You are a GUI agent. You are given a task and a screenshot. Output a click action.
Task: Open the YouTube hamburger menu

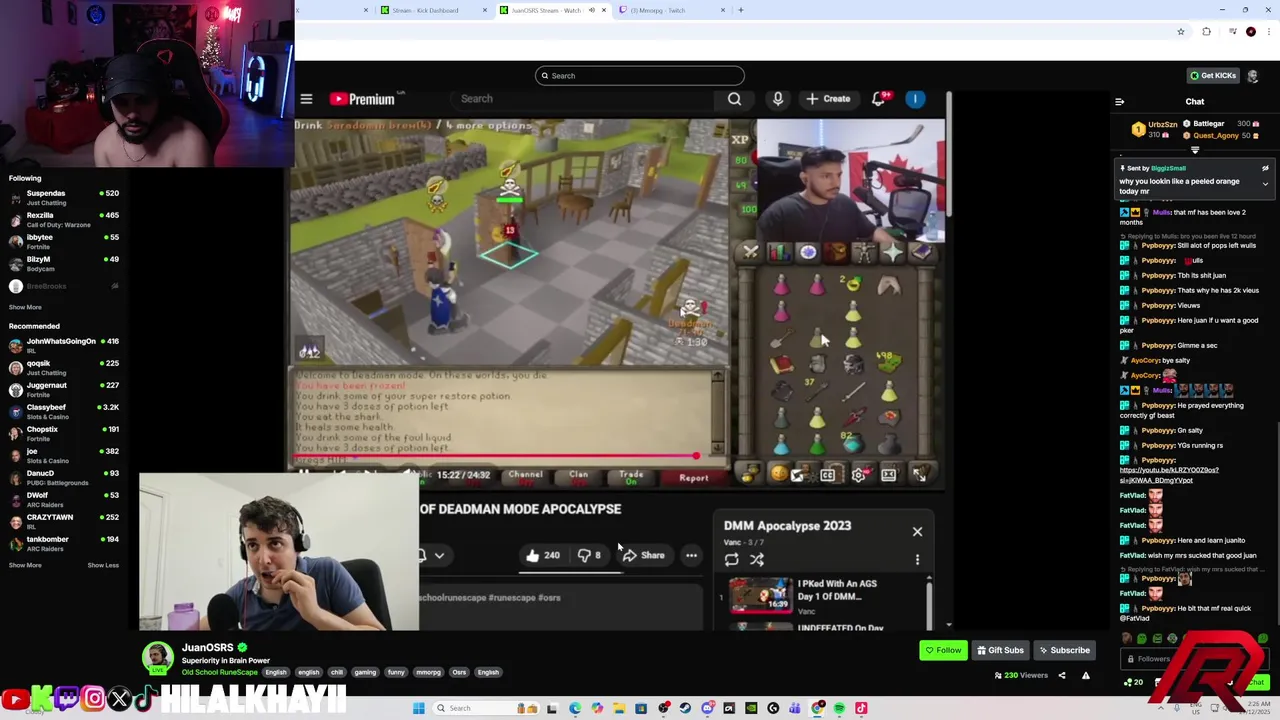(x=306, y=99)
